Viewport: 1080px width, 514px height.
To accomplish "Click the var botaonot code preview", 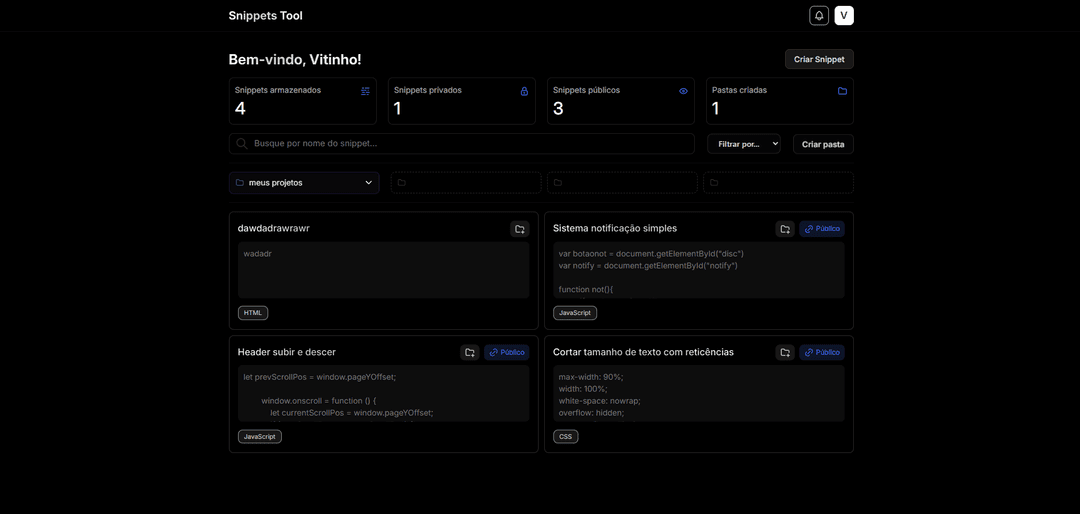I will (x=698, y=269).
